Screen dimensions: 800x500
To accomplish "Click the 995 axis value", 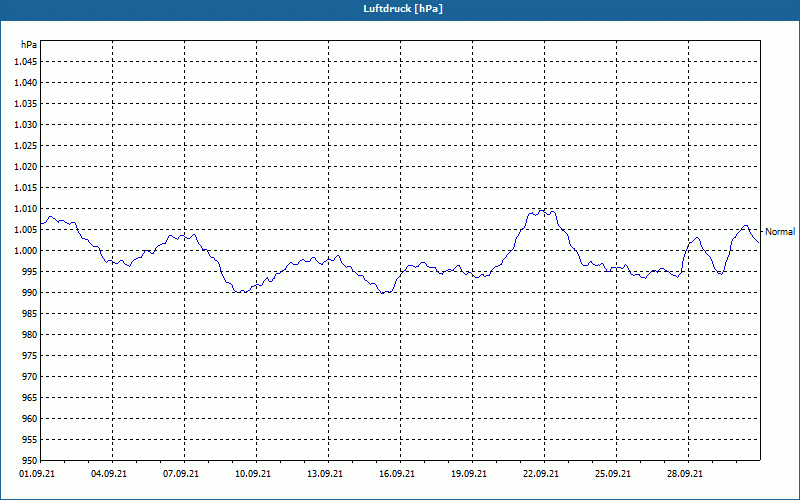I will (30, 271).
